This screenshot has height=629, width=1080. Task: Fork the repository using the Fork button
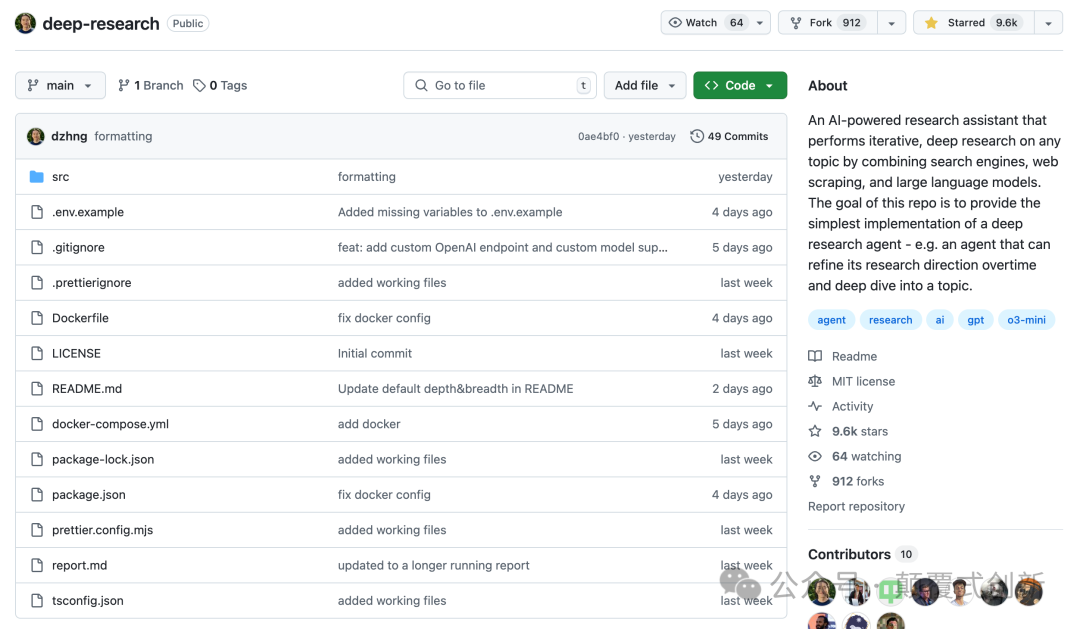827,23
